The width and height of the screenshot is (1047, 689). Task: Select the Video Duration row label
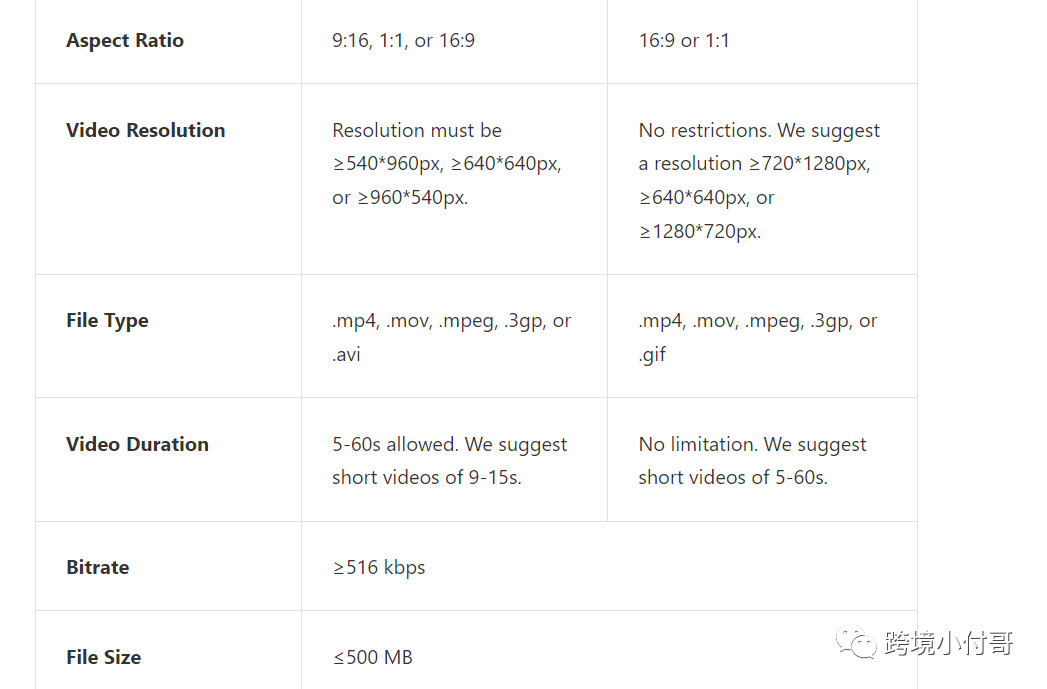click(x=137, y=444)
